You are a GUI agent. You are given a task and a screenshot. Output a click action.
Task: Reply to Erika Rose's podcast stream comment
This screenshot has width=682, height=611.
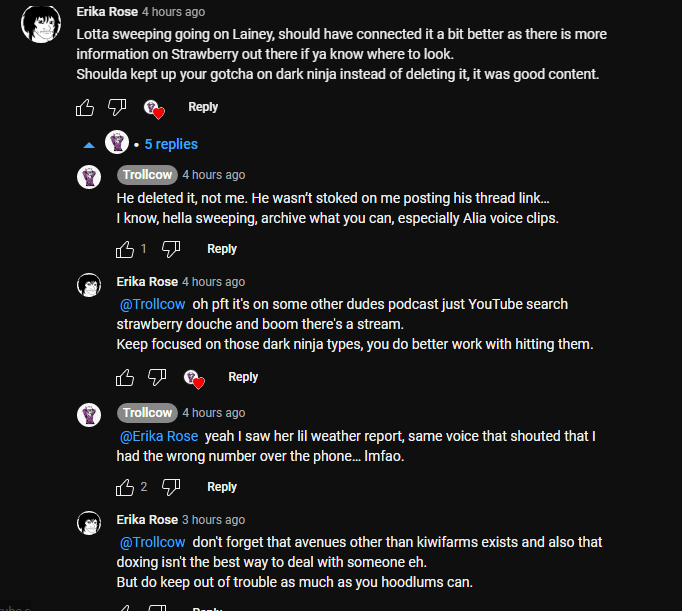pos(243,377)
